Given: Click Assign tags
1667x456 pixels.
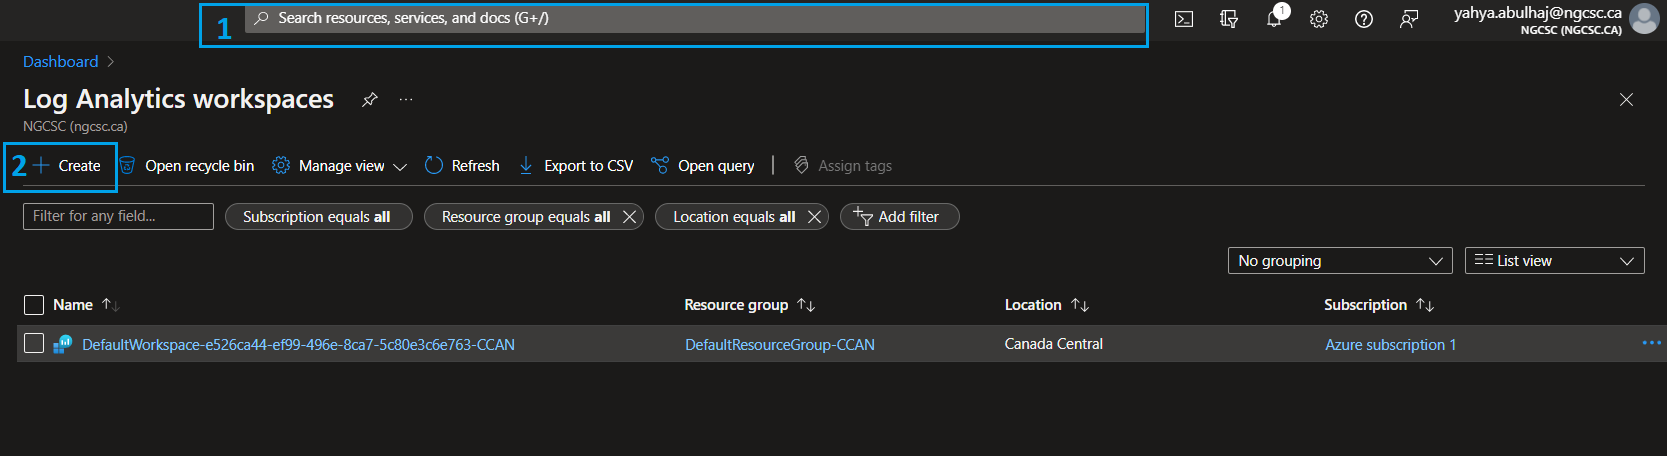Looking at the screenshot, I should click(843, 166).
